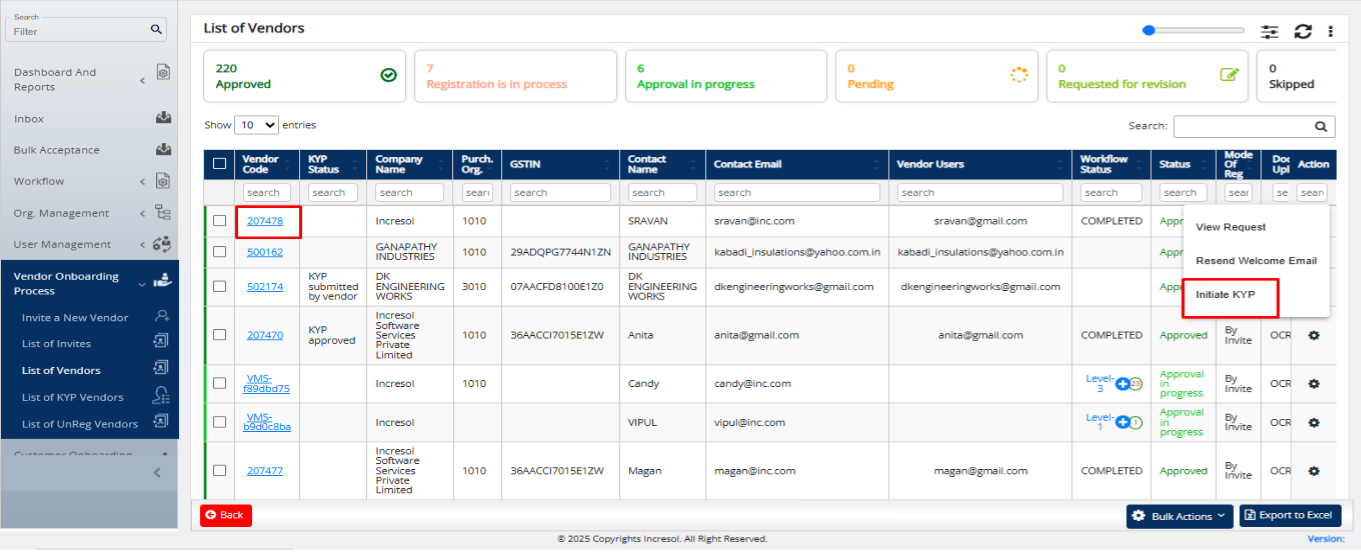Image resolution: width=1361 pixels, height=560 pixels.
Task: Open Bulk Acceptance download icon in sidebar
Action: [164, 150]
